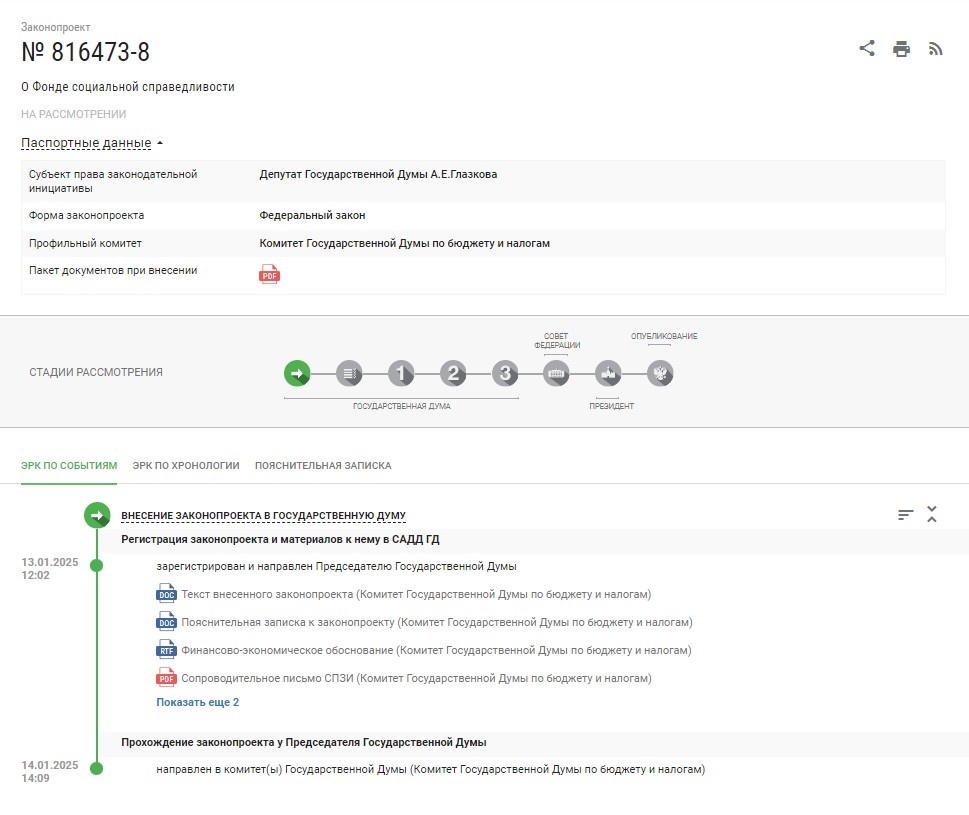Click the share icon
The image size is (969, 815).
[x=866, y=47]
